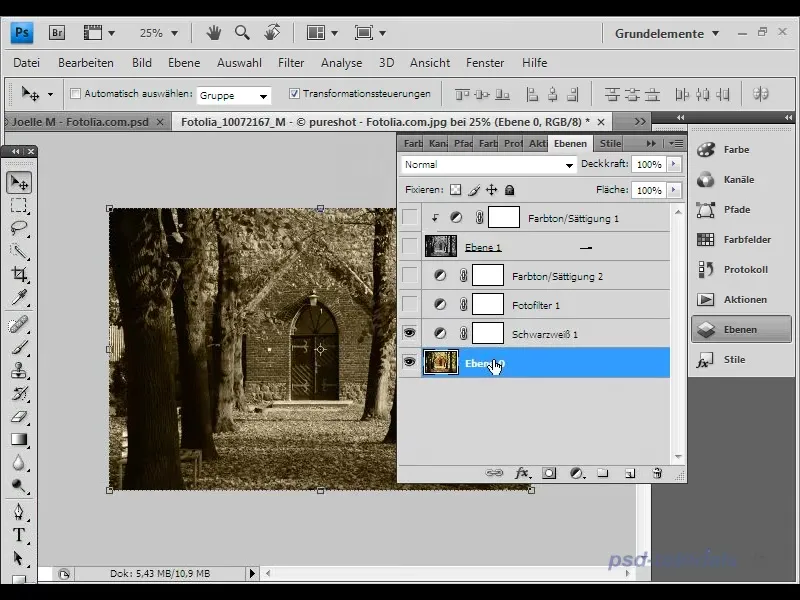
Task: Open layer style fx menu
Action: coord(522,473)
